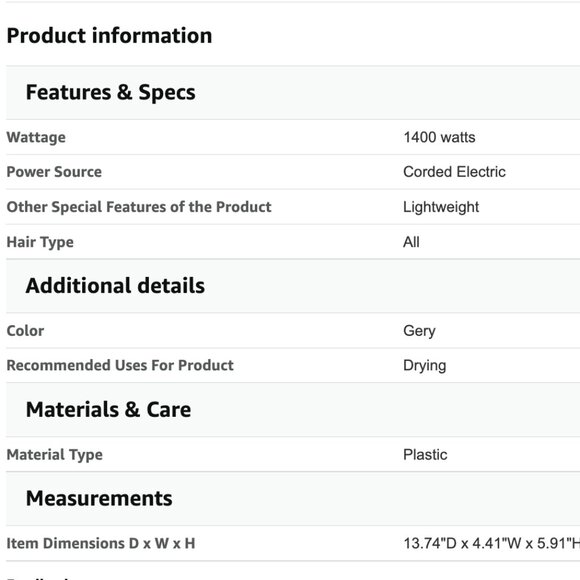
Task: Select the Power Source label
Action: coord(54,172)
